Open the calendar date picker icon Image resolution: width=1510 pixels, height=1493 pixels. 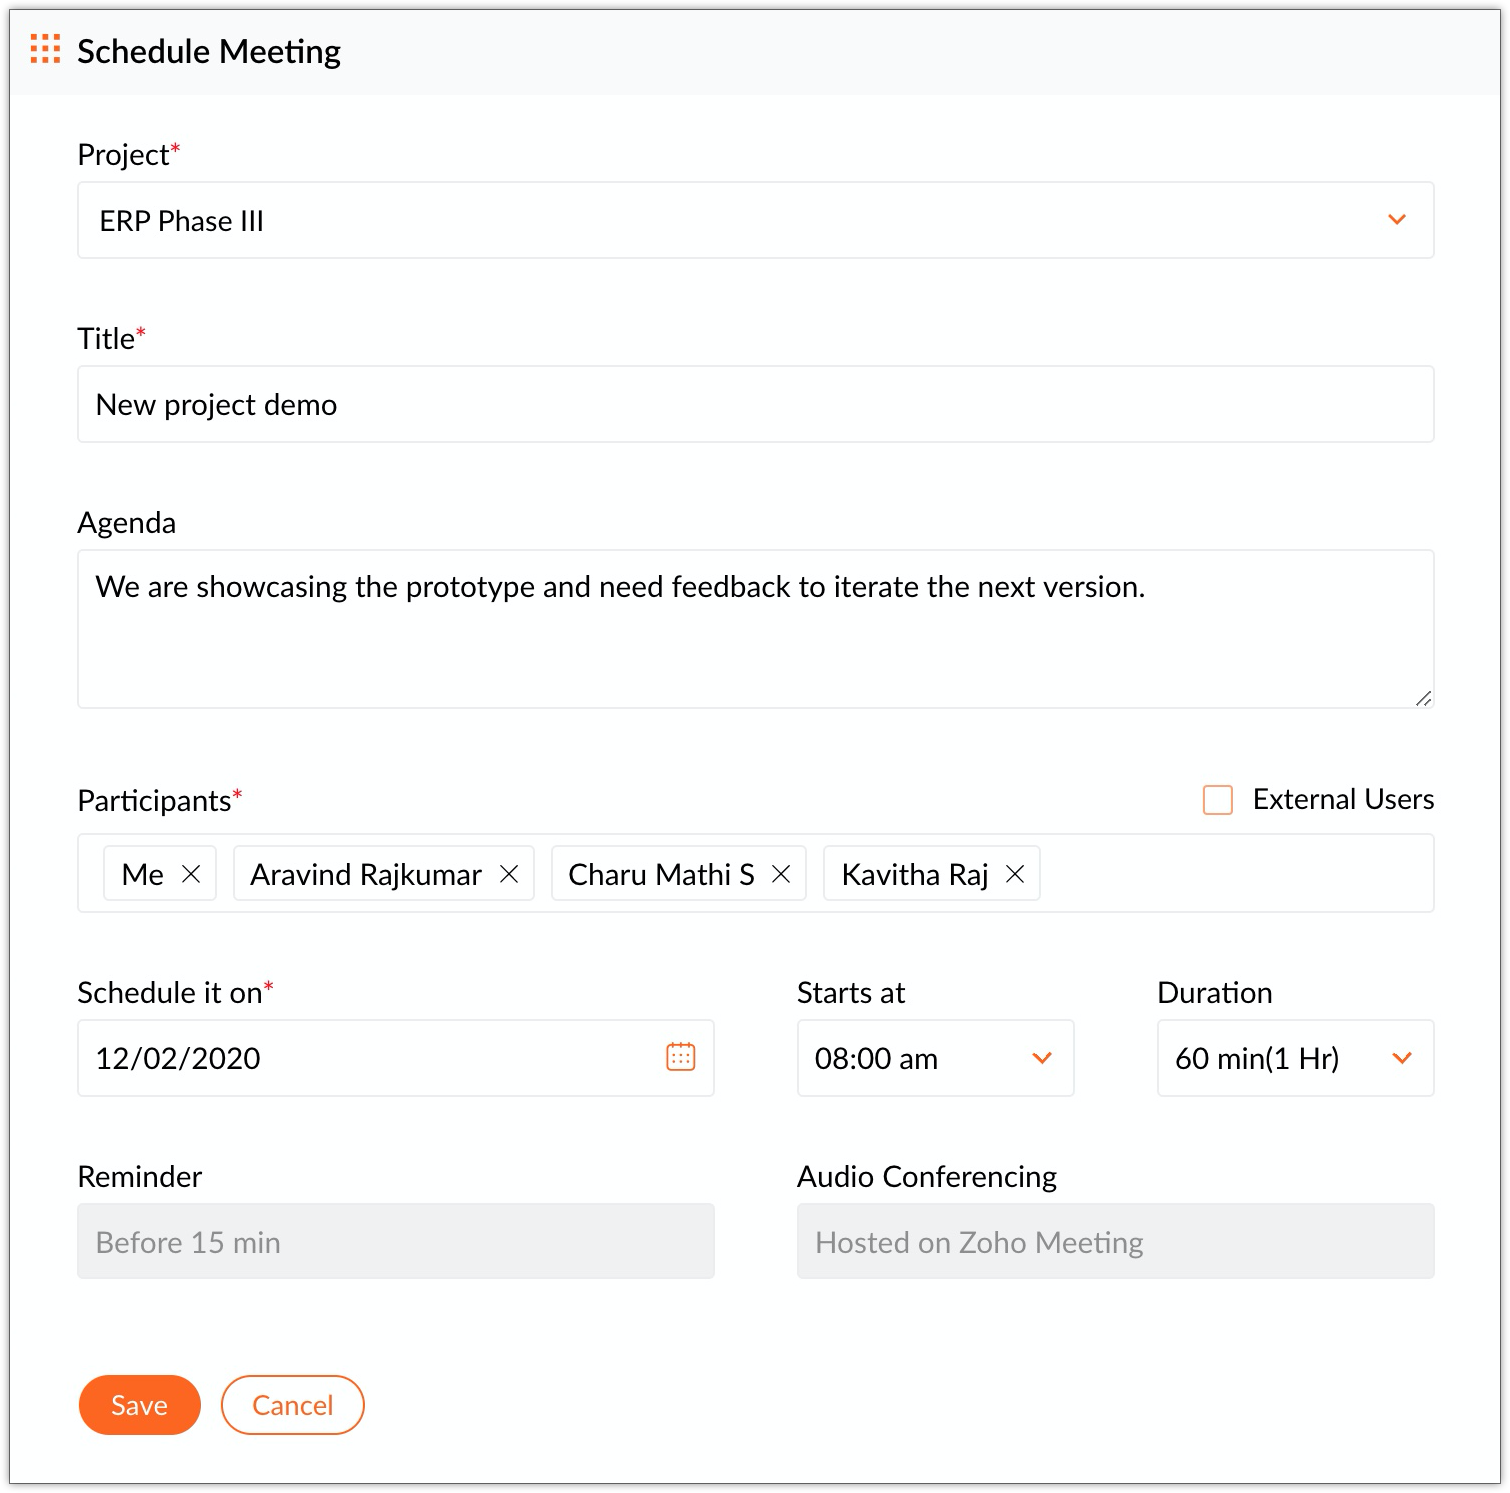(x=680, y=1057)
